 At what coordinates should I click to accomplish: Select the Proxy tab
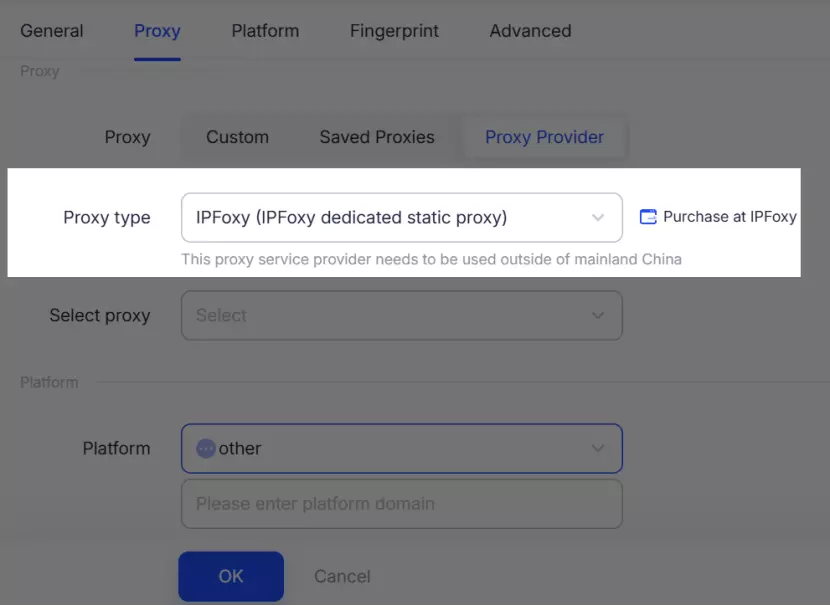tap(157, 31)
